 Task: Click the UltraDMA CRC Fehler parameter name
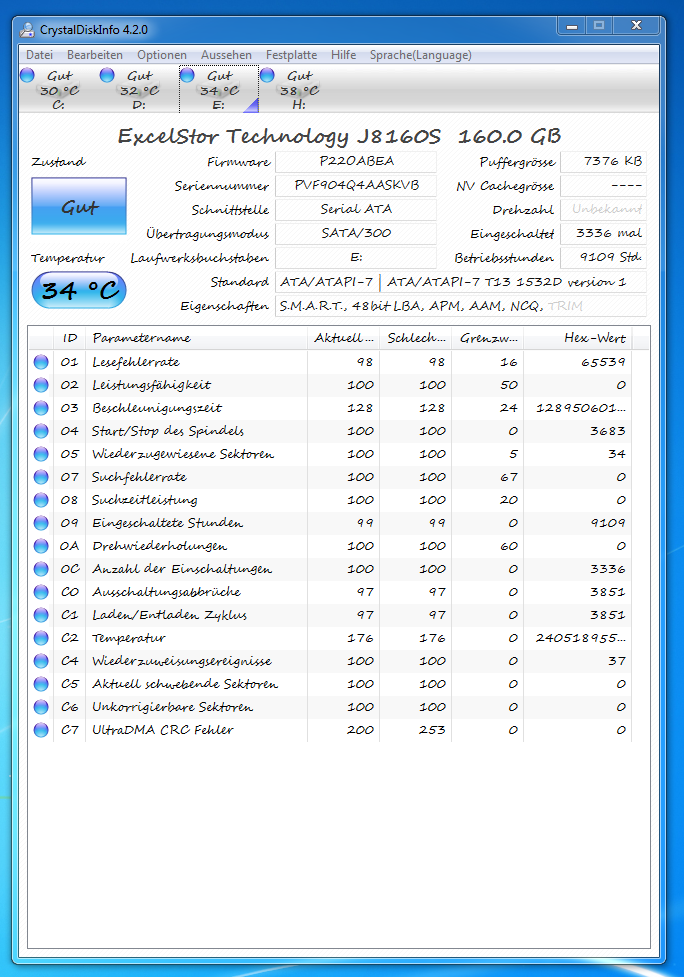click(x=163, y=730)
